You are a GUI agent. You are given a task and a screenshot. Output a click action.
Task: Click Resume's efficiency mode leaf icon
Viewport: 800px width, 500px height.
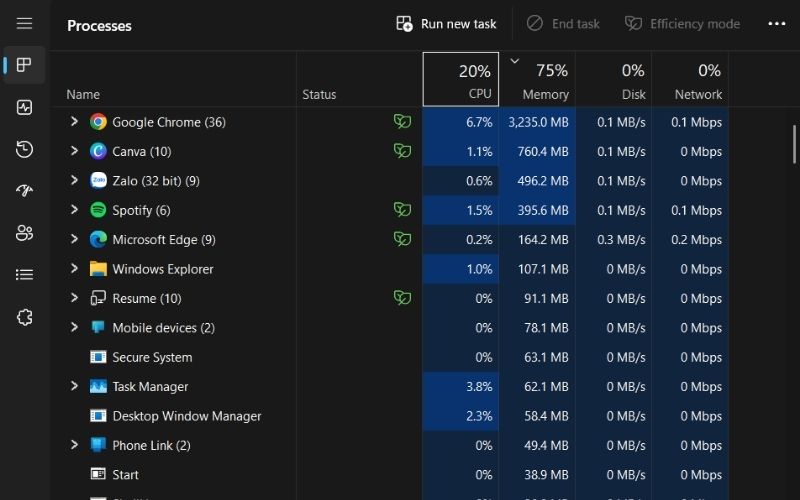click(402, 298)
